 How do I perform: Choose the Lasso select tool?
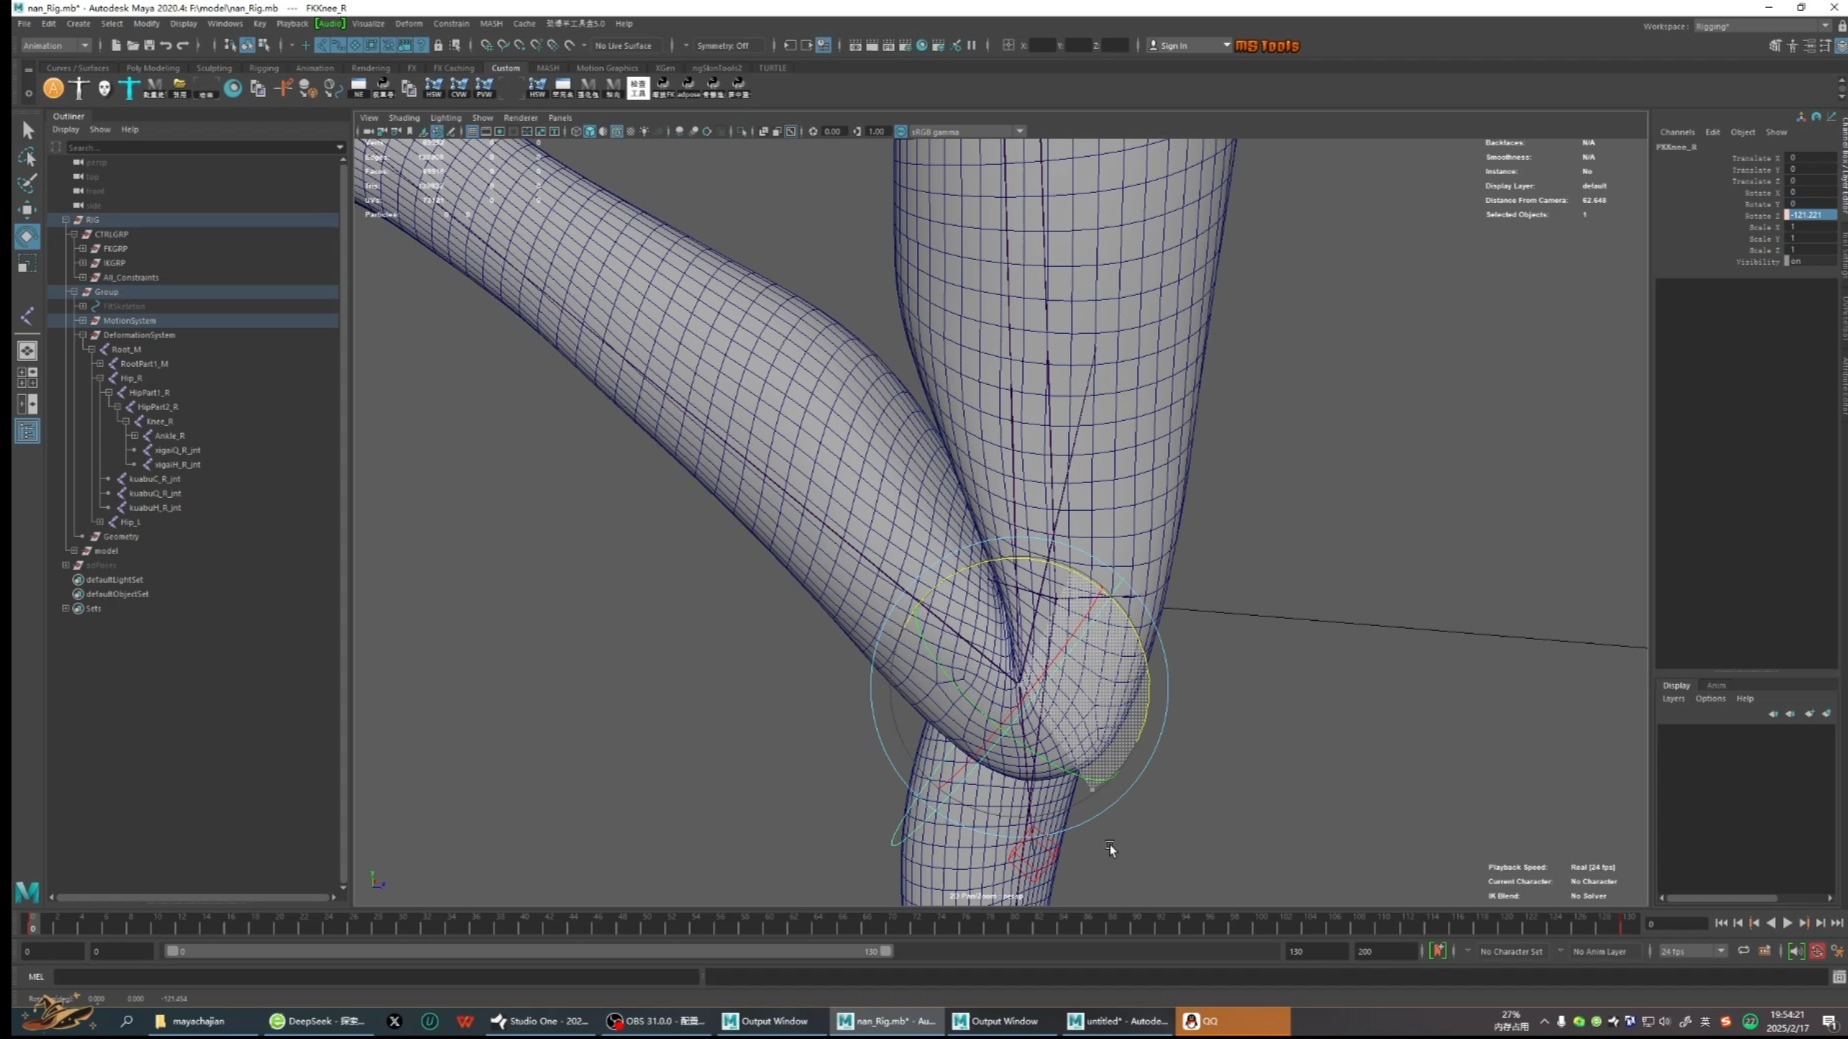[27, 157]
